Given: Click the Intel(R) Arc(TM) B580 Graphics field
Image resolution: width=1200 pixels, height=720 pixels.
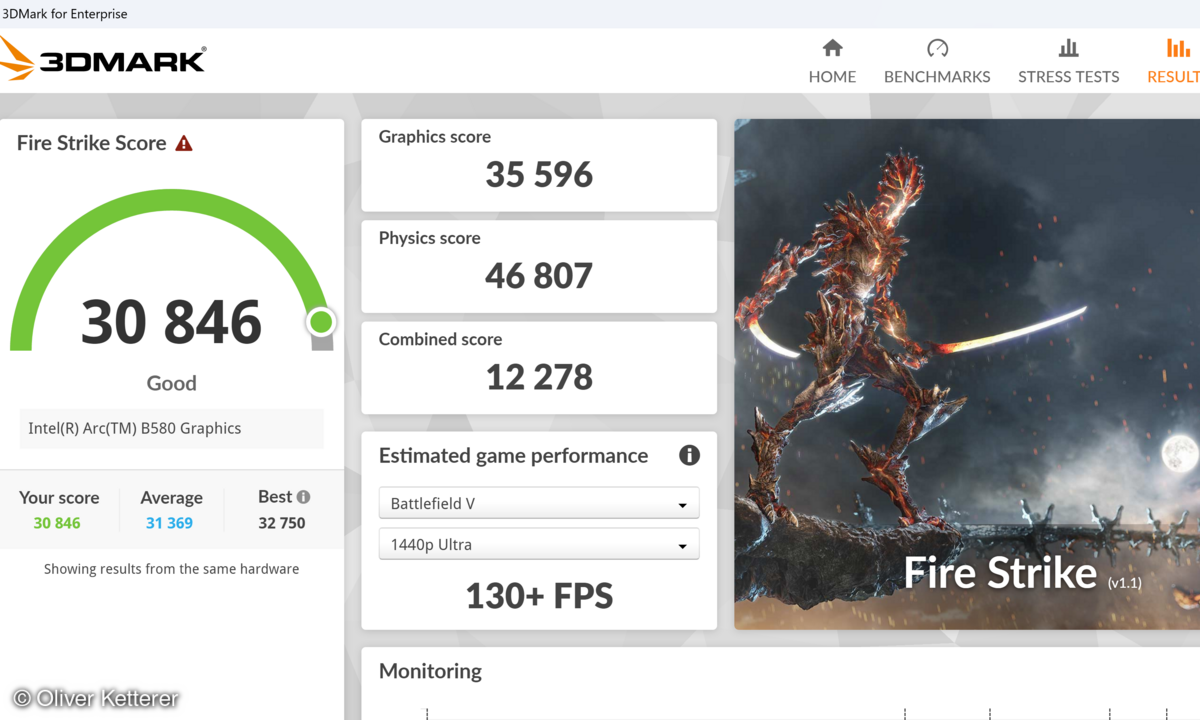Looking at the screenshot, I should pyautogui.click(x=171, y=428).
